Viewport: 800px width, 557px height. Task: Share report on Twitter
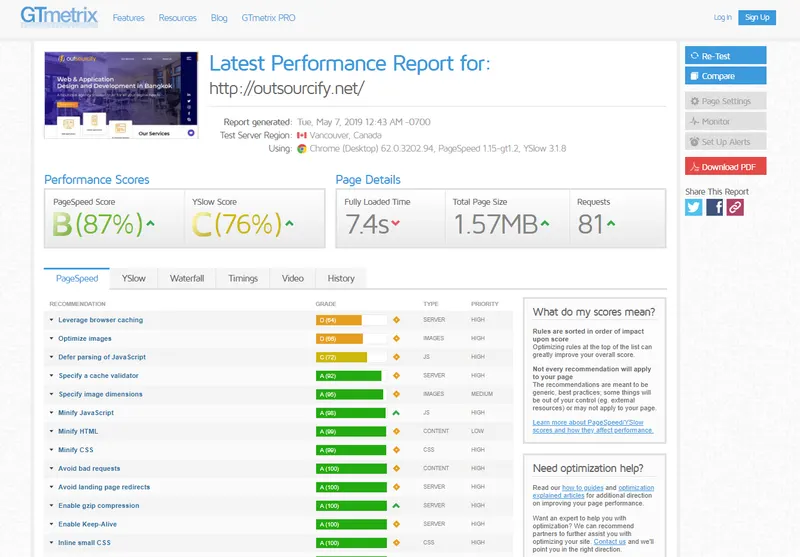(693, 207)
